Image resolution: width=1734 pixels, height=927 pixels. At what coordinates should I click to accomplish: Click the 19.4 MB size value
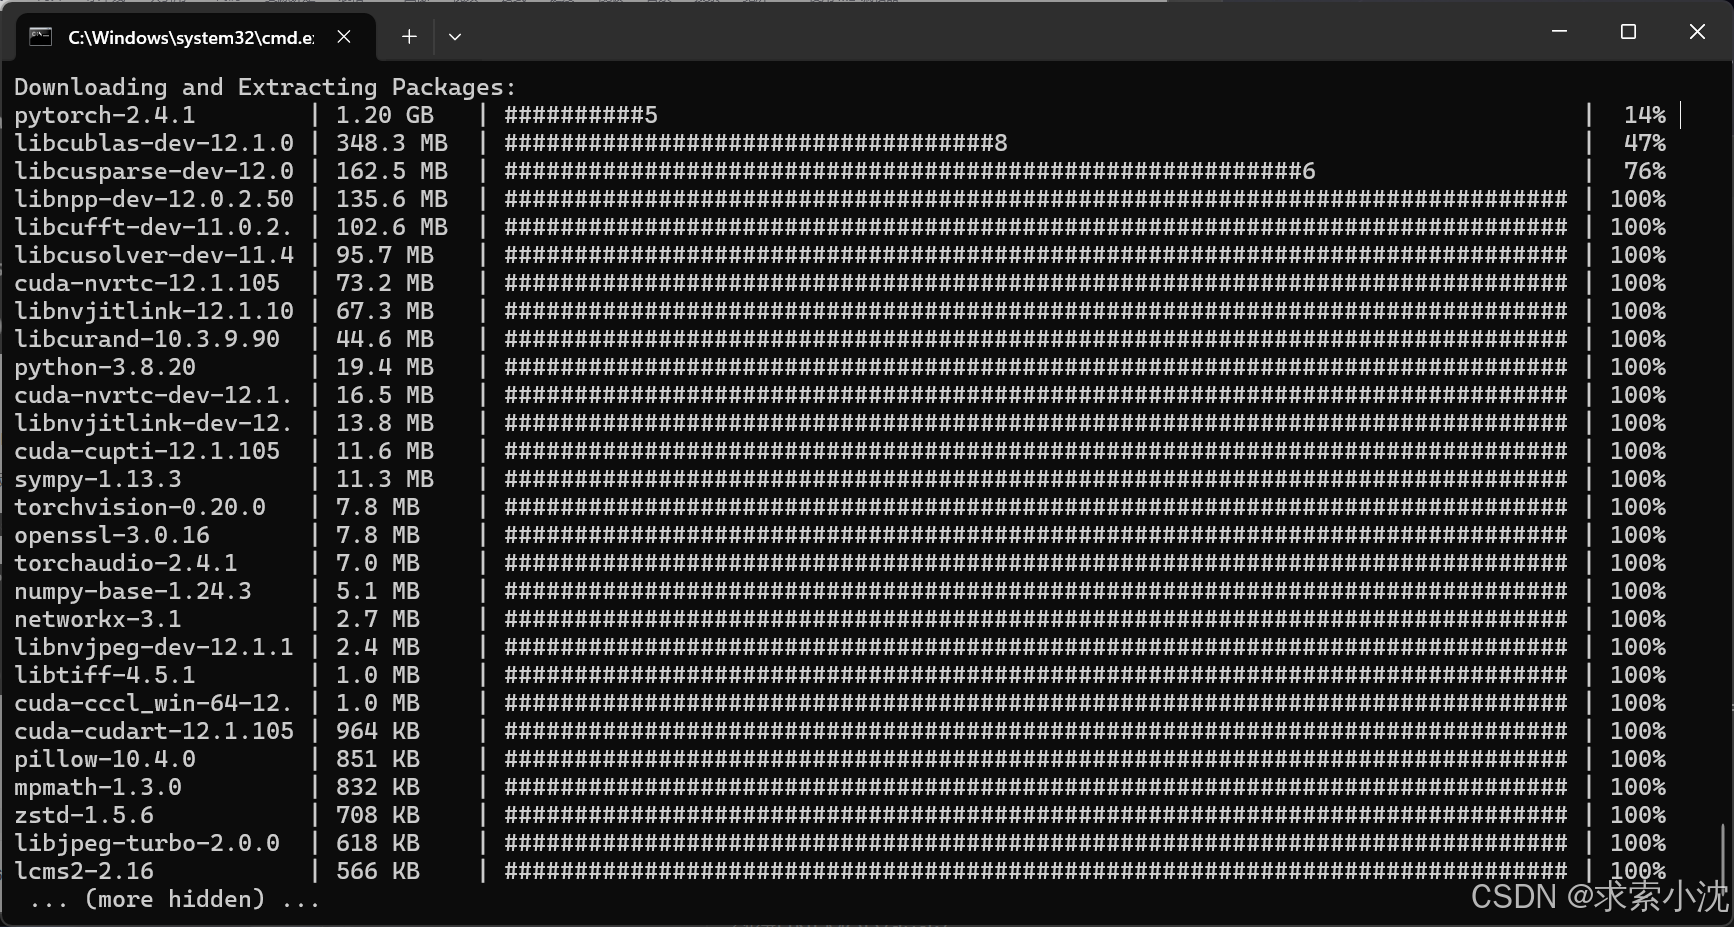pyautogui.click(x=385, y=367)
